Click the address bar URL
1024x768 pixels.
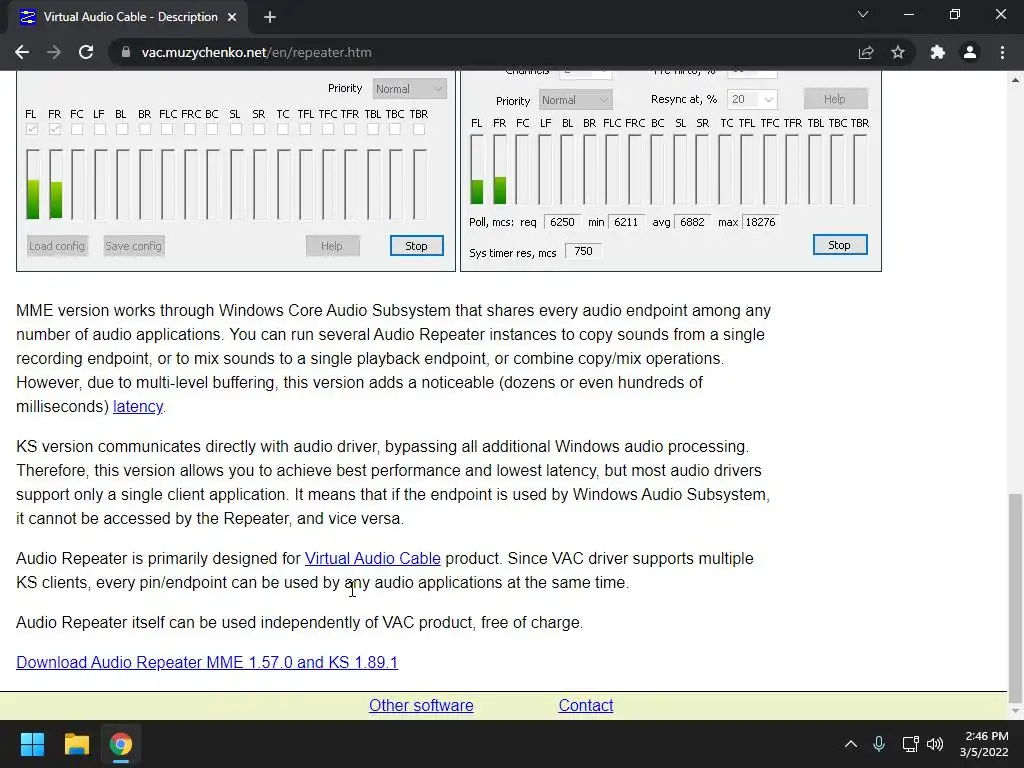pyautogui.click(x=256, y=52)
